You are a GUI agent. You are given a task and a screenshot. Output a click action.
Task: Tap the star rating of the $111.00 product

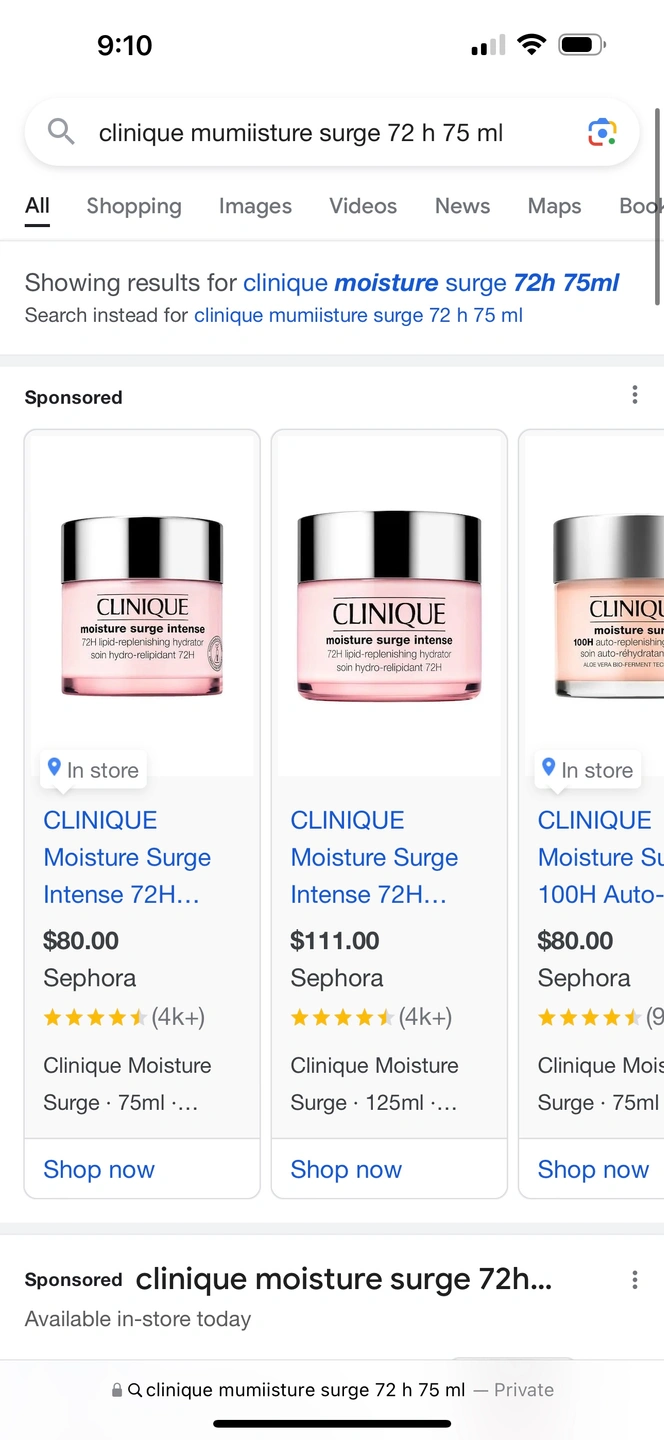pos(342,1018)
